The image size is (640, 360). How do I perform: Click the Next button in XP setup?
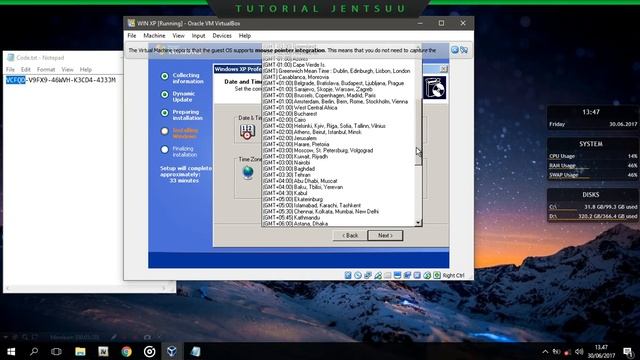click(385, 236)
